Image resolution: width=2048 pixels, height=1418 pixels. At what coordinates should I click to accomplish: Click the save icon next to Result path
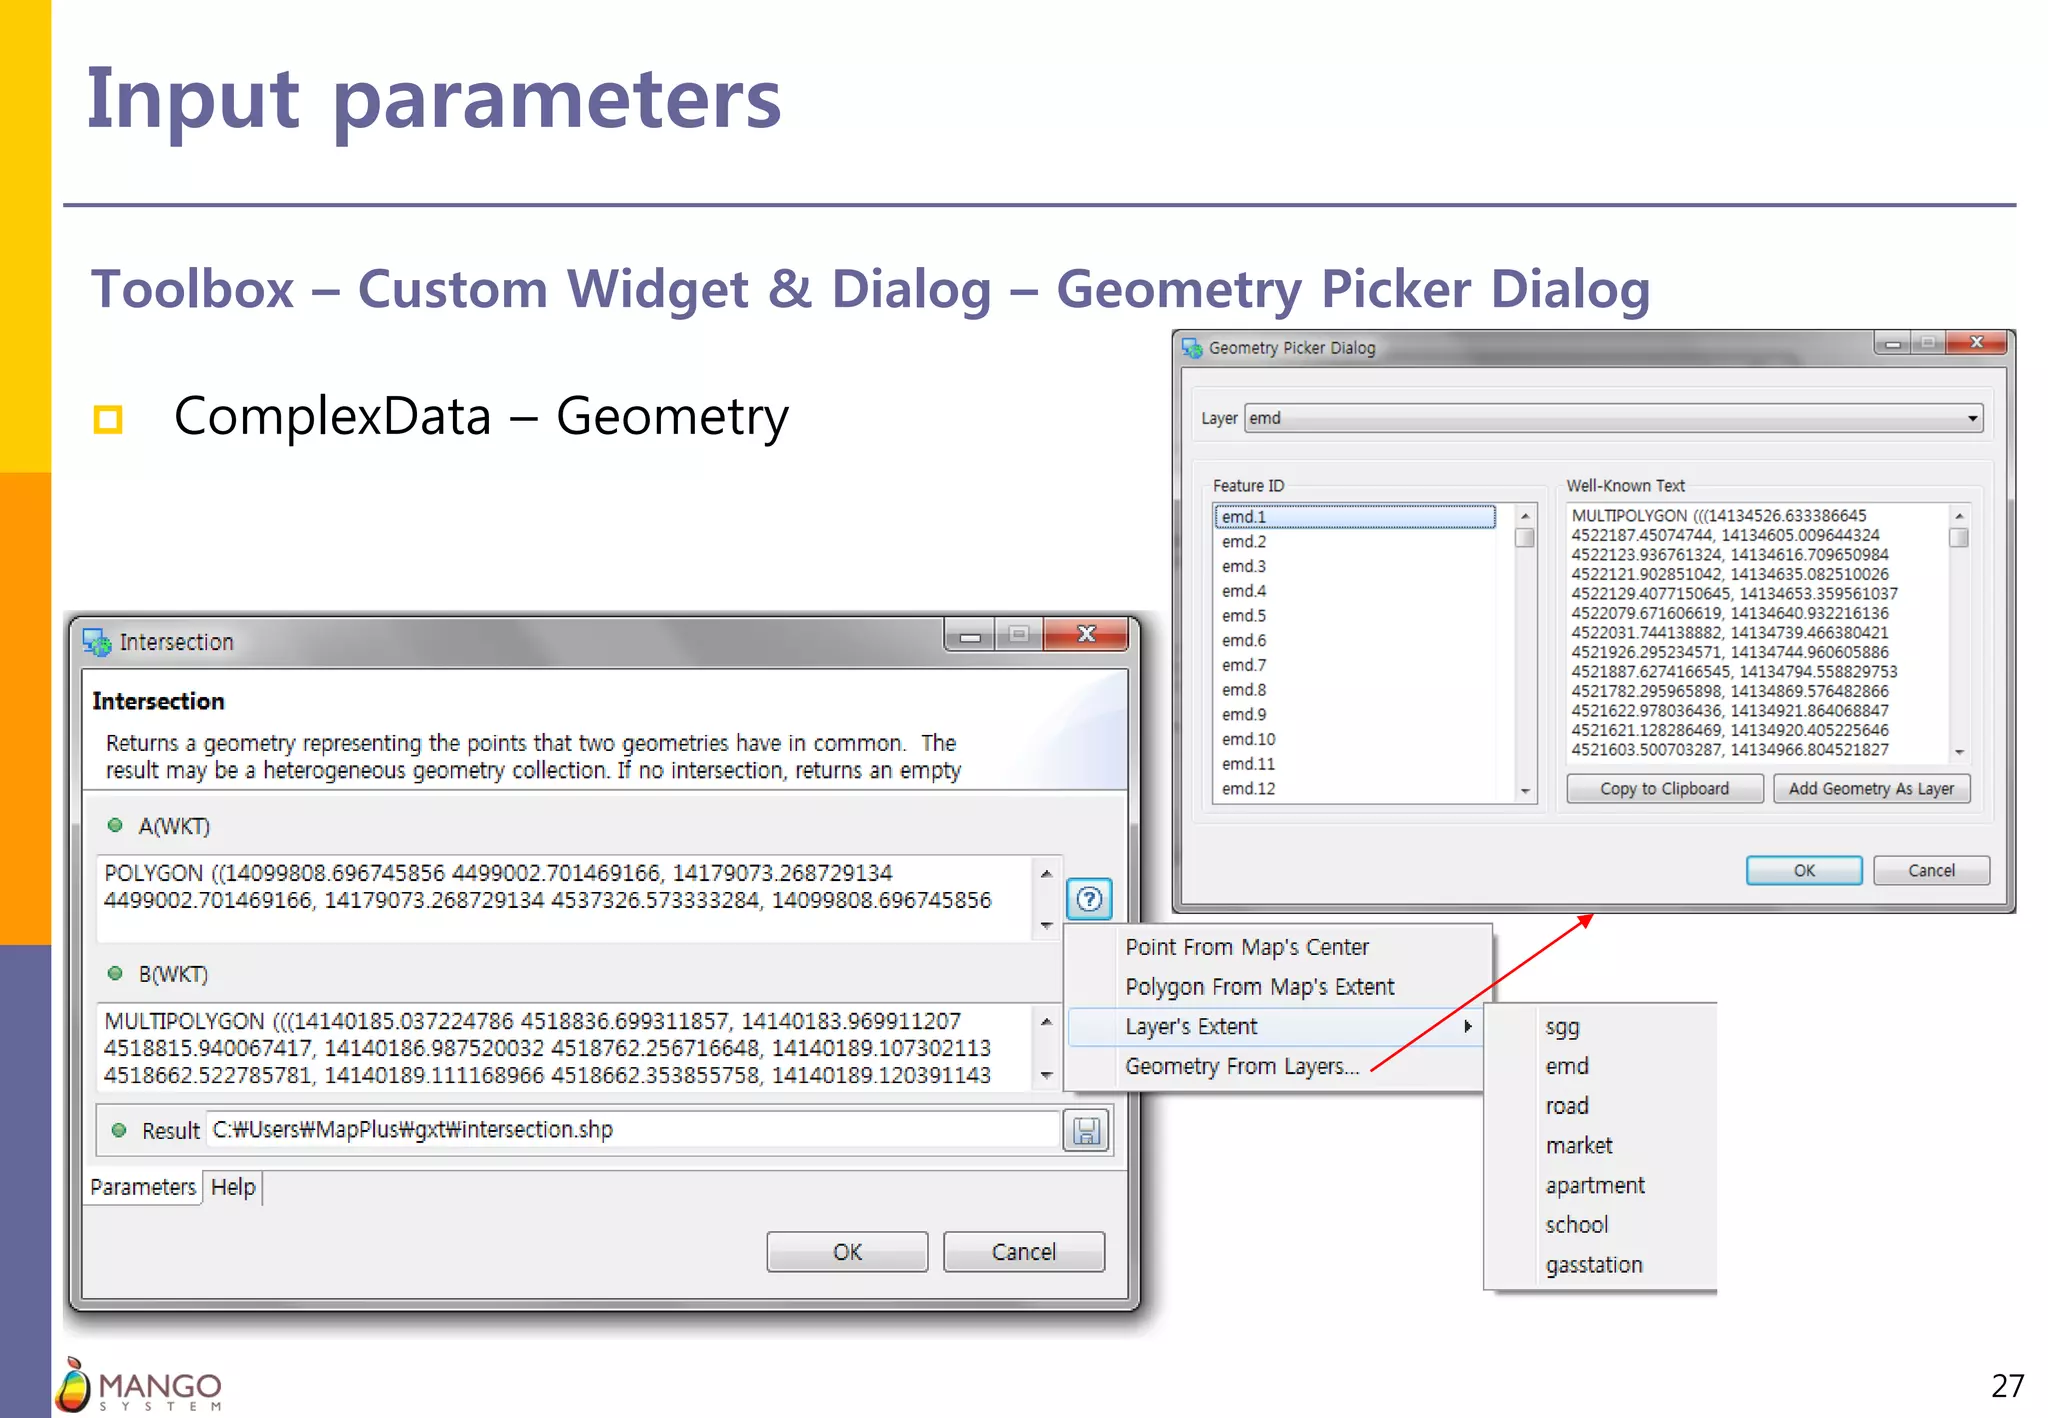(1086, 1131)
